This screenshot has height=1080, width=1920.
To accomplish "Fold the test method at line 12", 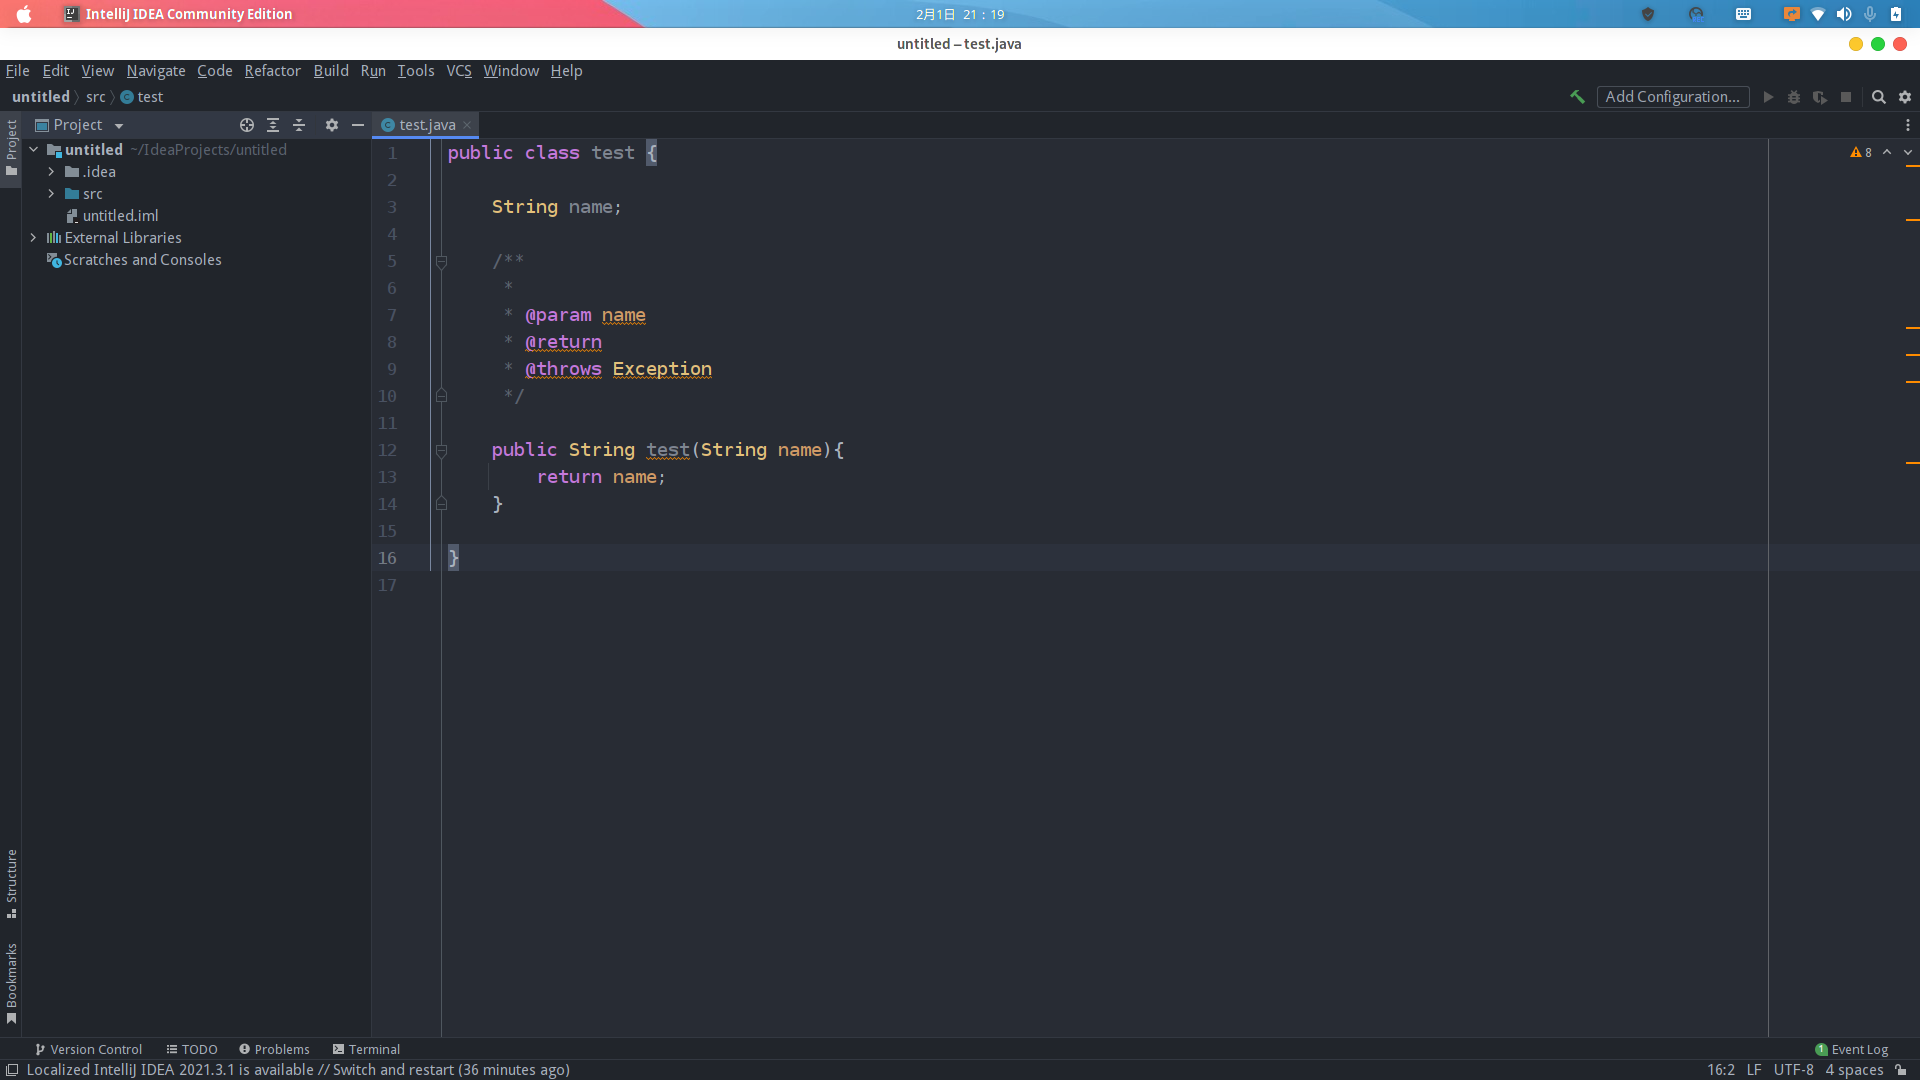I will (x=441, y=450).
